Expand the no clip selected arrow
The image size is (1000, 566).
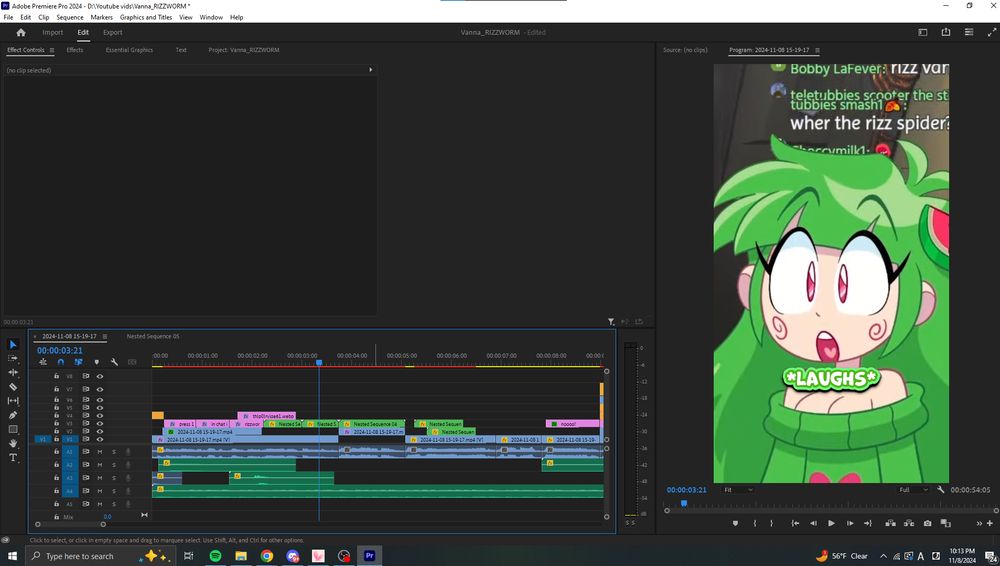tap(371, 70)
